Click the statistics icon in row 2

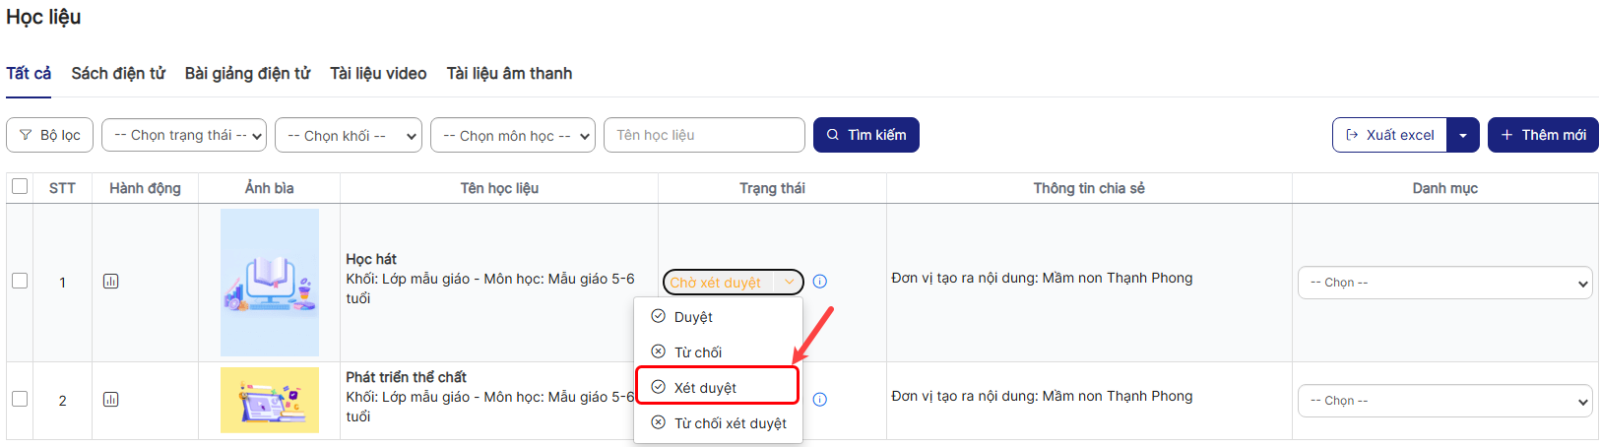point(111,400)
